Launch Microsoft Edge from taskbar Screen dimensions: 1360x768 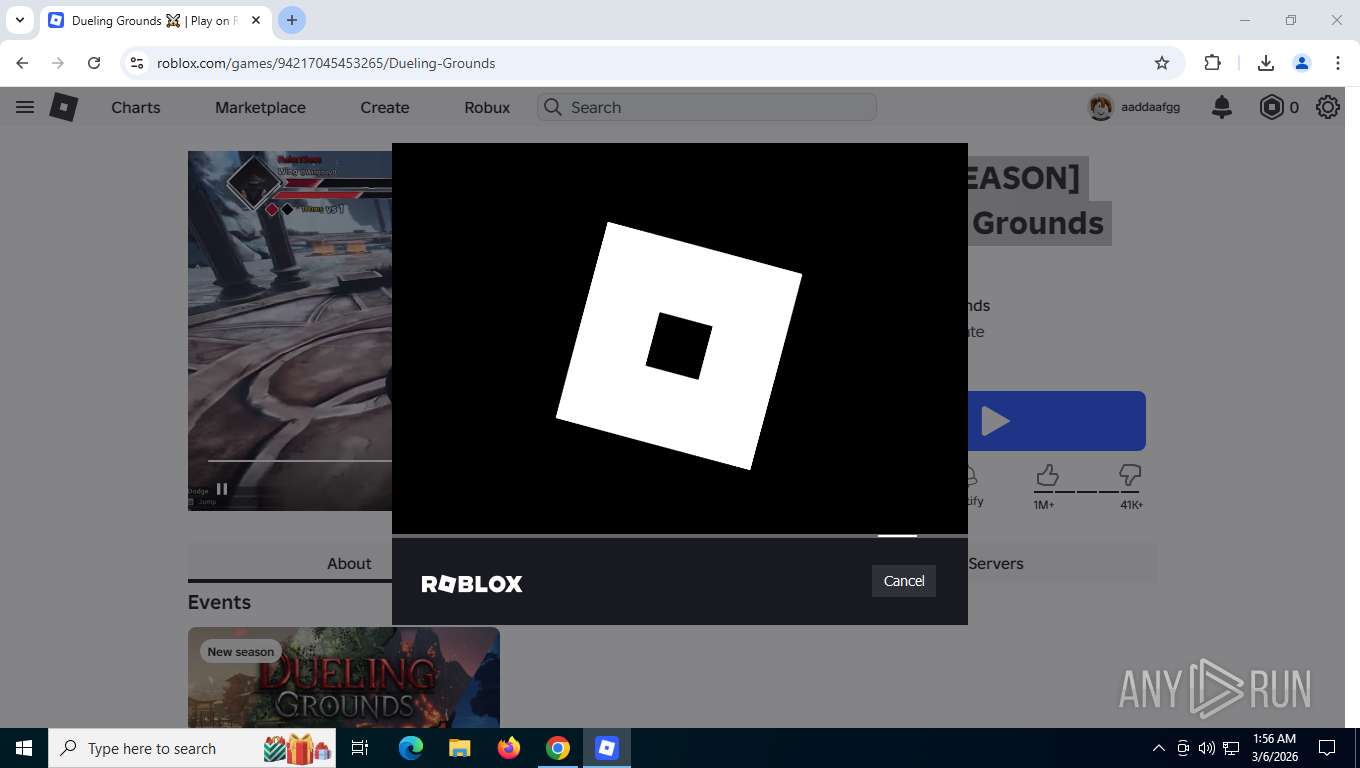tap(410, 748)
